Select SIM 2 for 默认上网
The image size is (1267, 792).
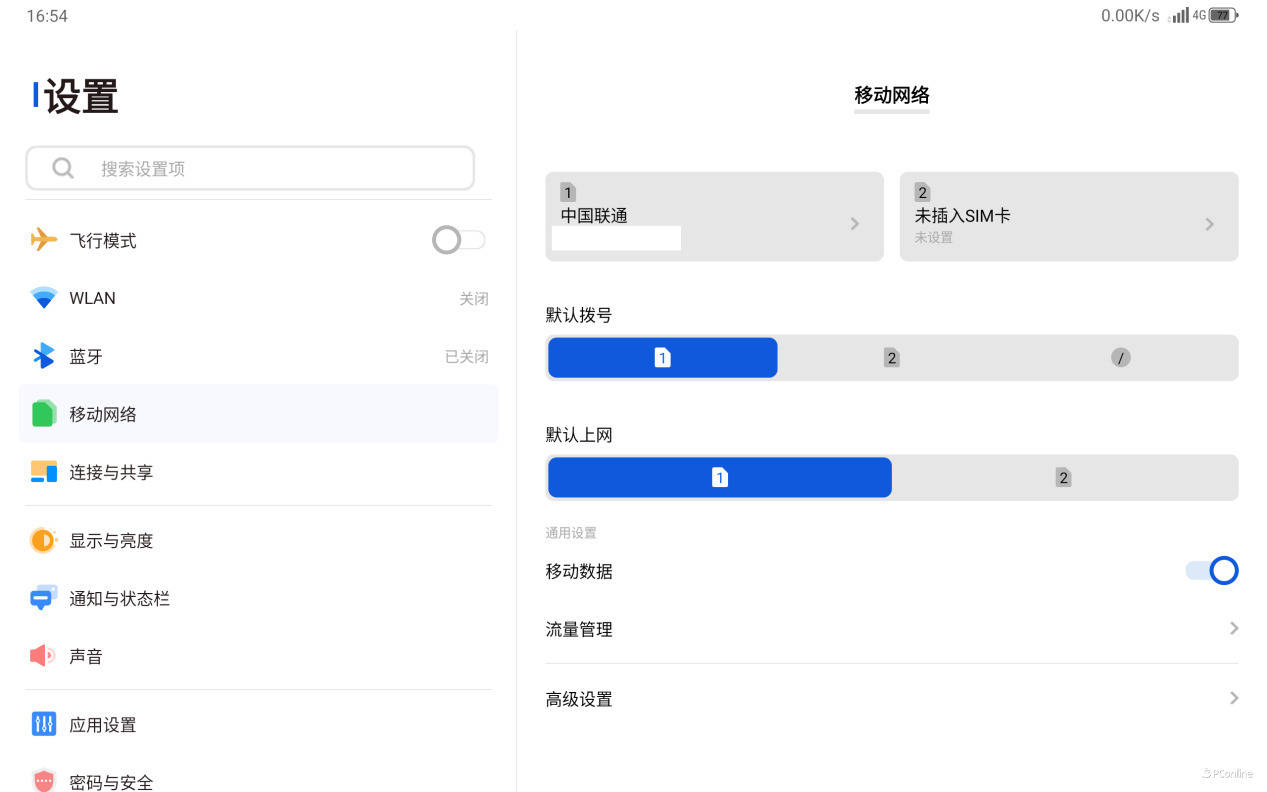point(1063,478)
